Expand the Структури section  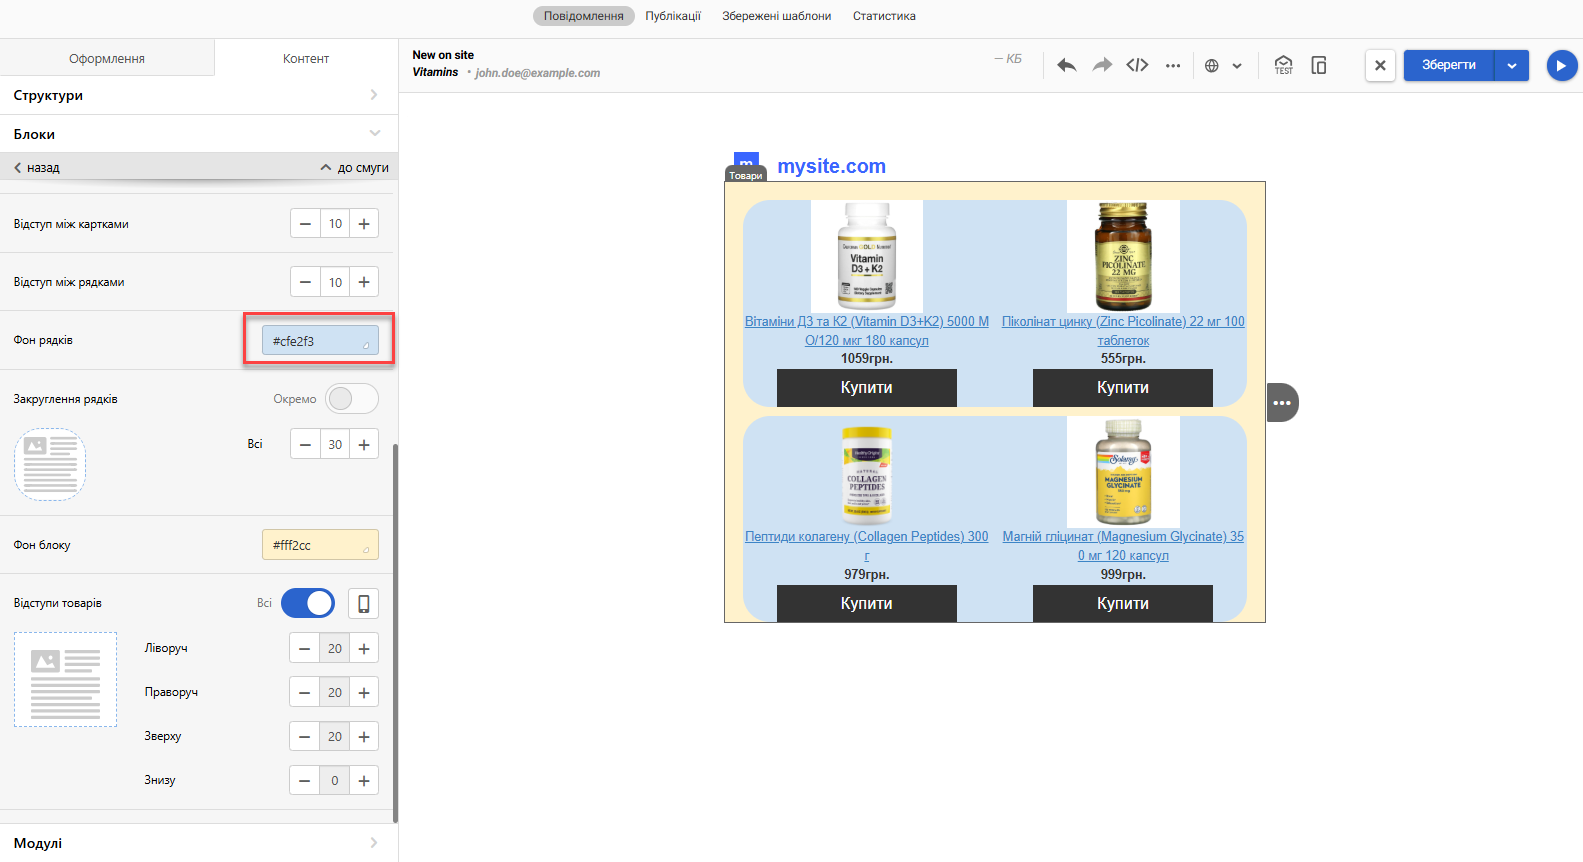pos(199,95)
